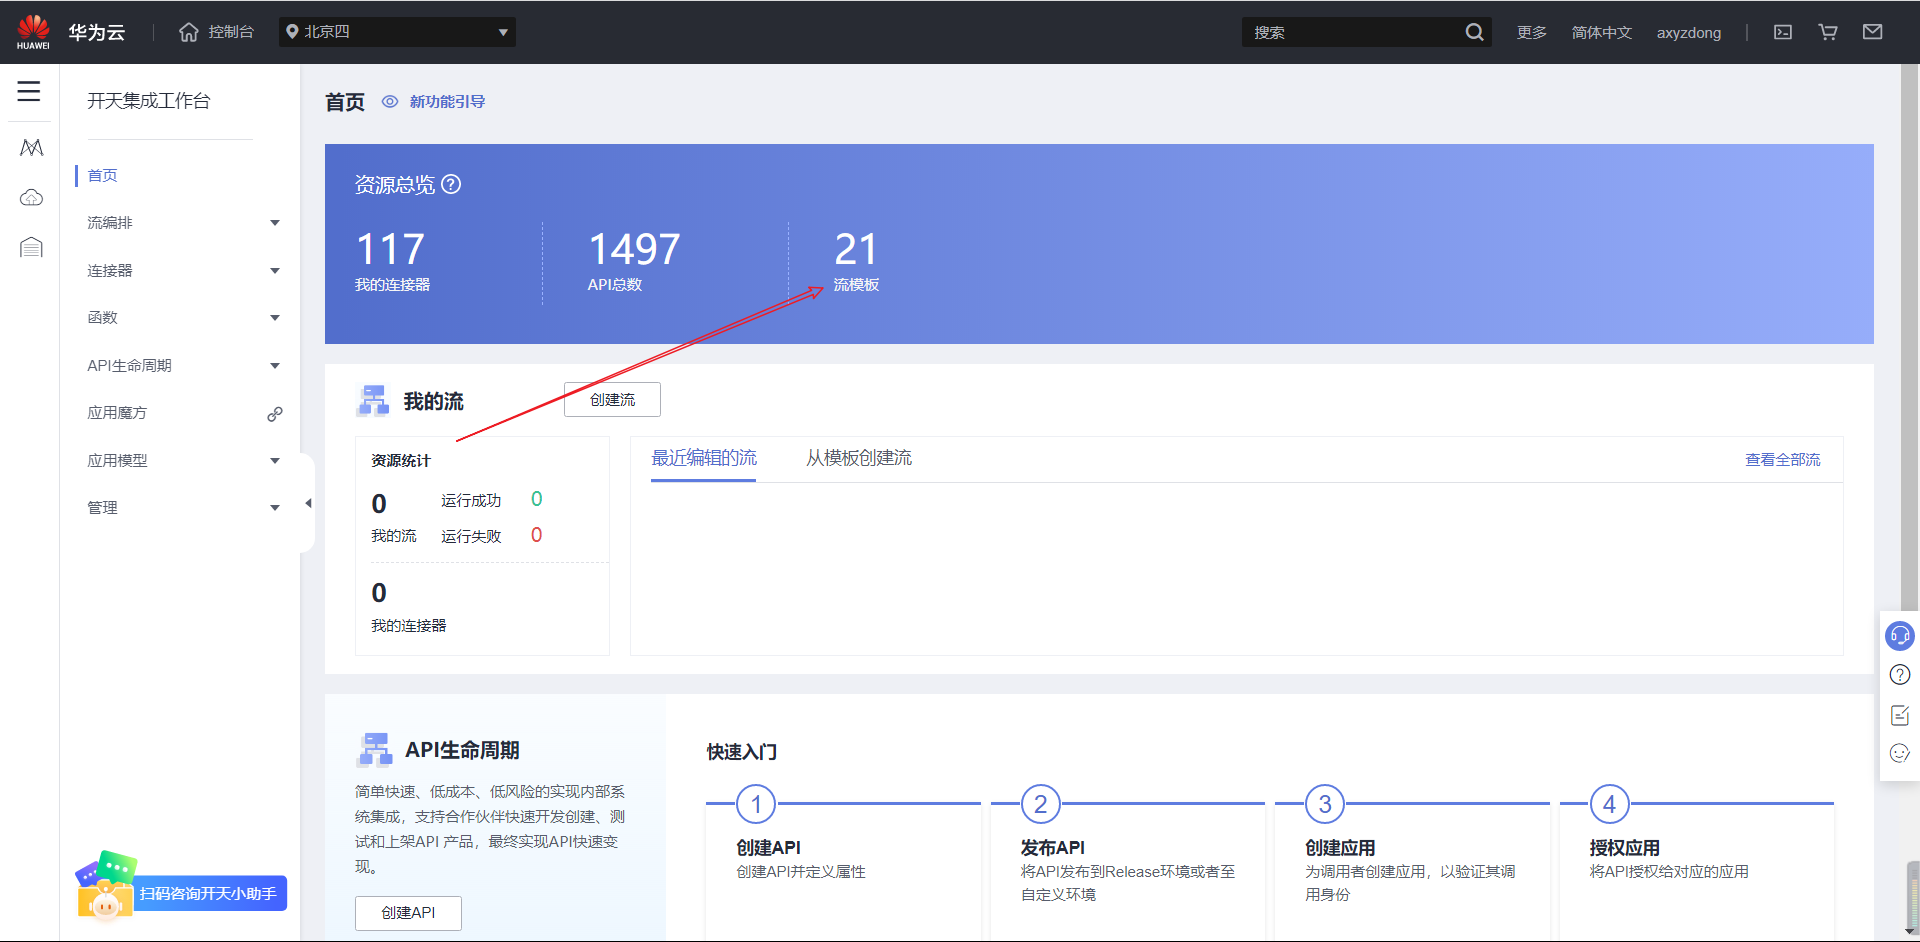Click the cloud icon in left rail

tap(32, 197)
